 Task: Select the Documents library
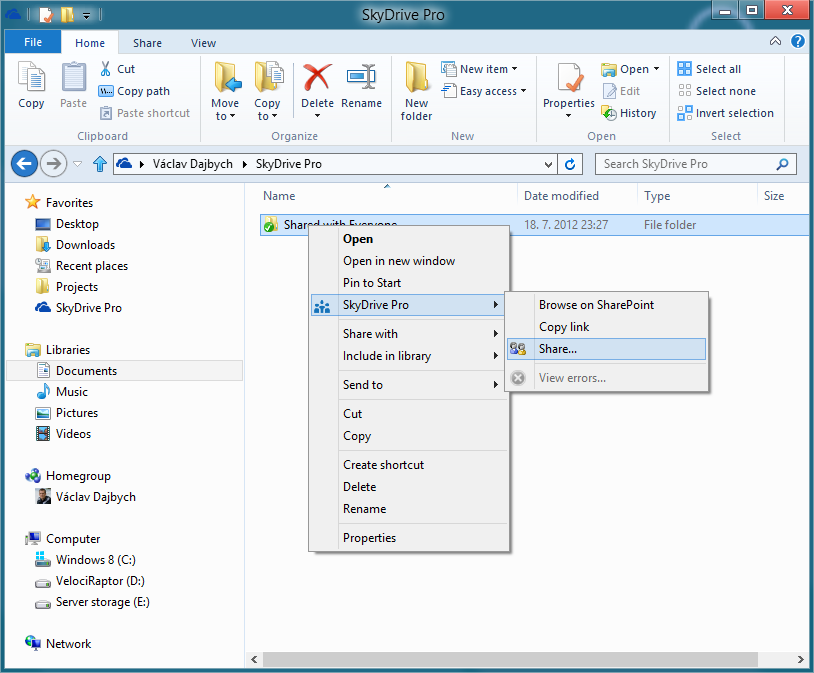[x=125, y=371]
